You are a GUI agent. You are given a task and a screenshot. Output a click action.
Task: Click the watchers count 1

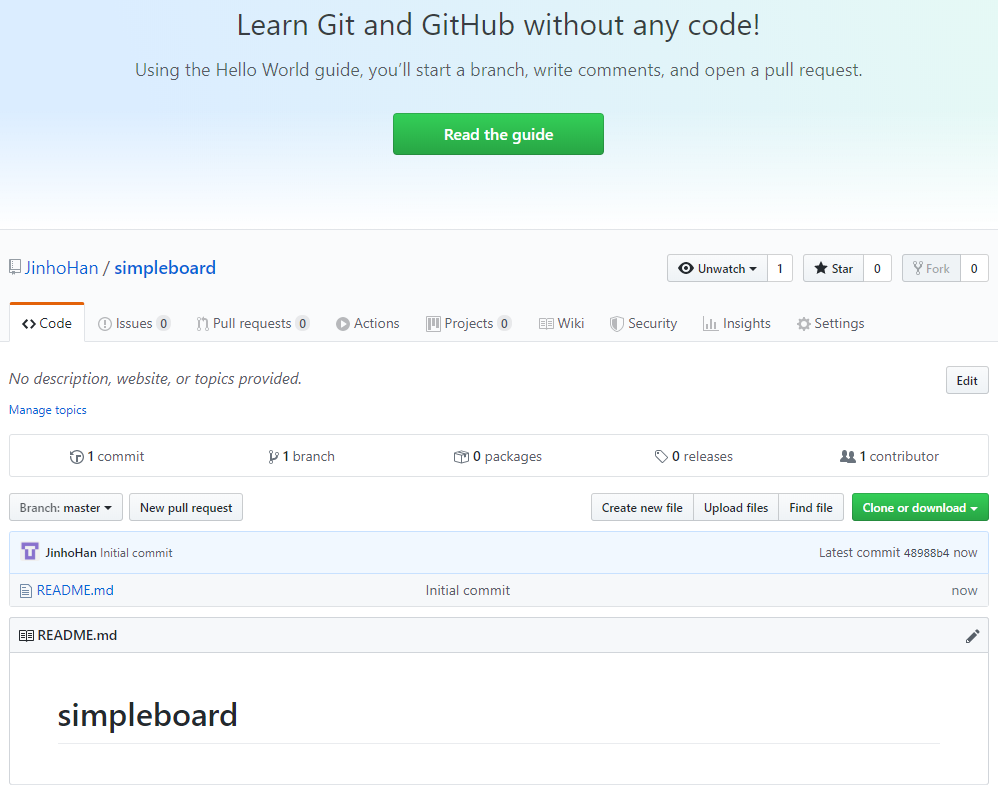click(x=780, y=269)
